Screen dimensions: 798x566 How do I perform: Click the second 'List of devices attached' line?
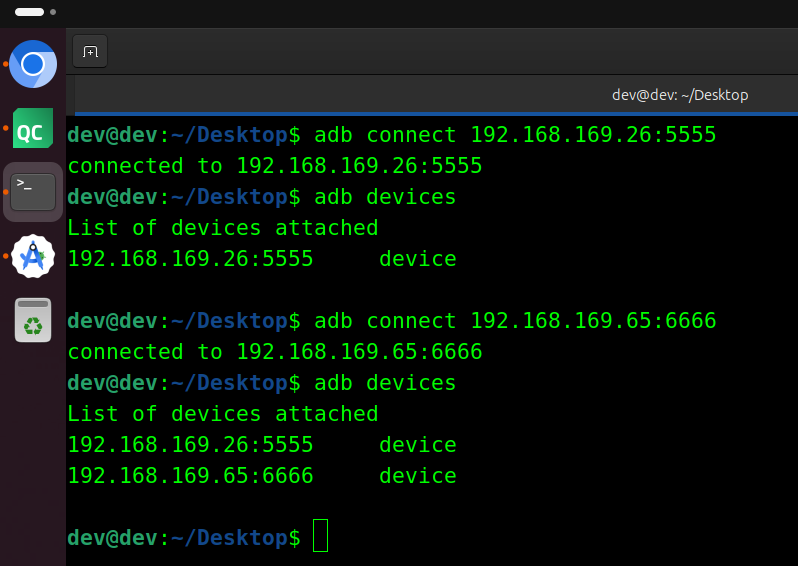tap(223, 414)
